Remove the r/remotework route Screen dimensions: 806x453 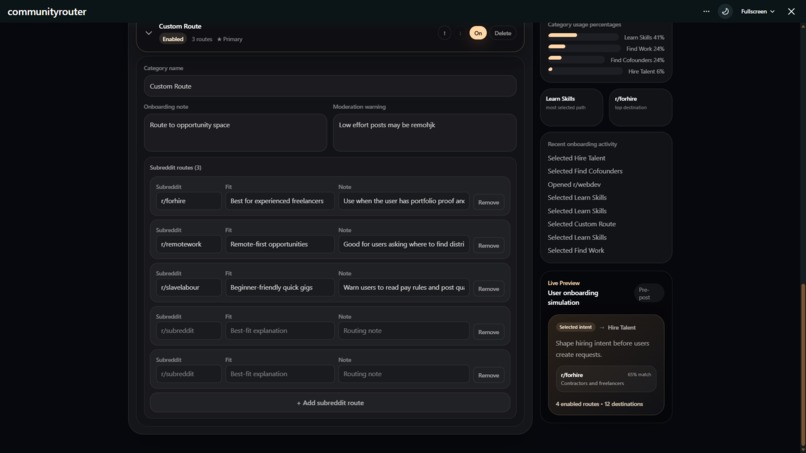coord(488,246)
